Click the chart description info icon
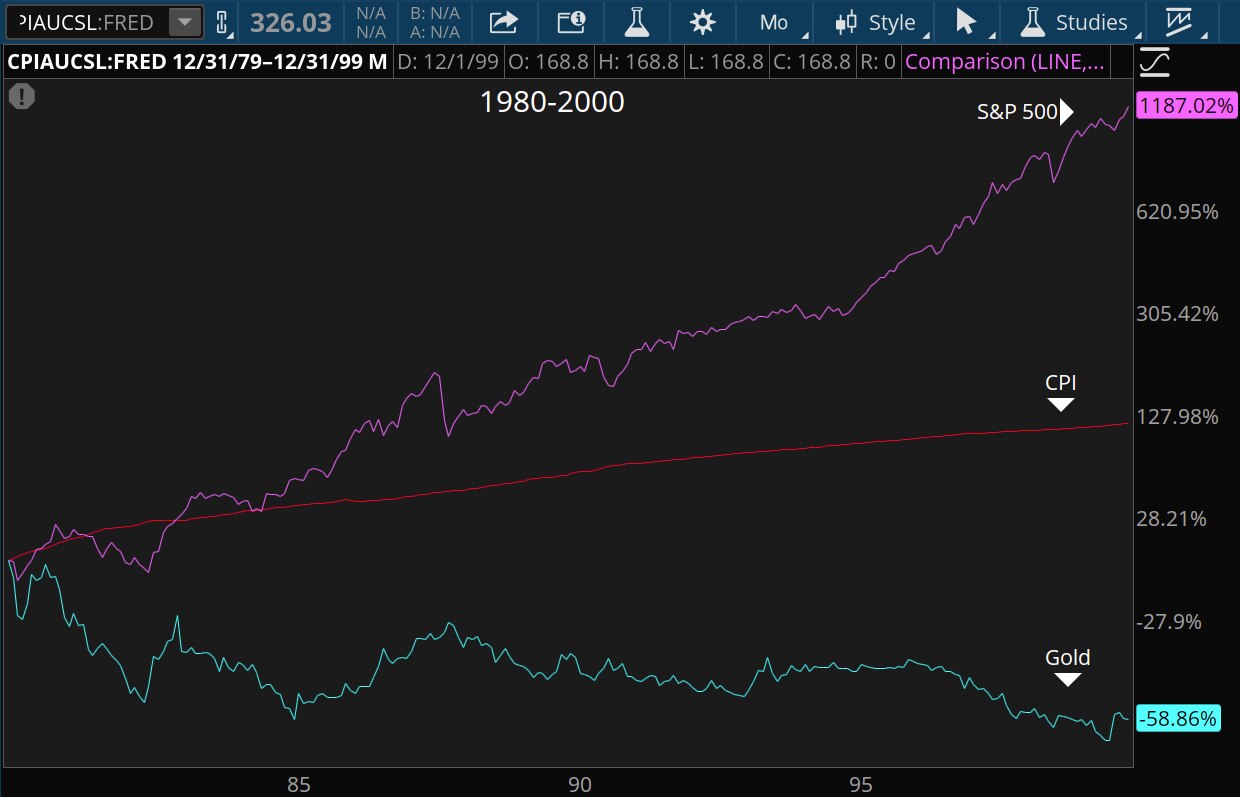This screenshot has height=797, width=1240. [570, 22]
